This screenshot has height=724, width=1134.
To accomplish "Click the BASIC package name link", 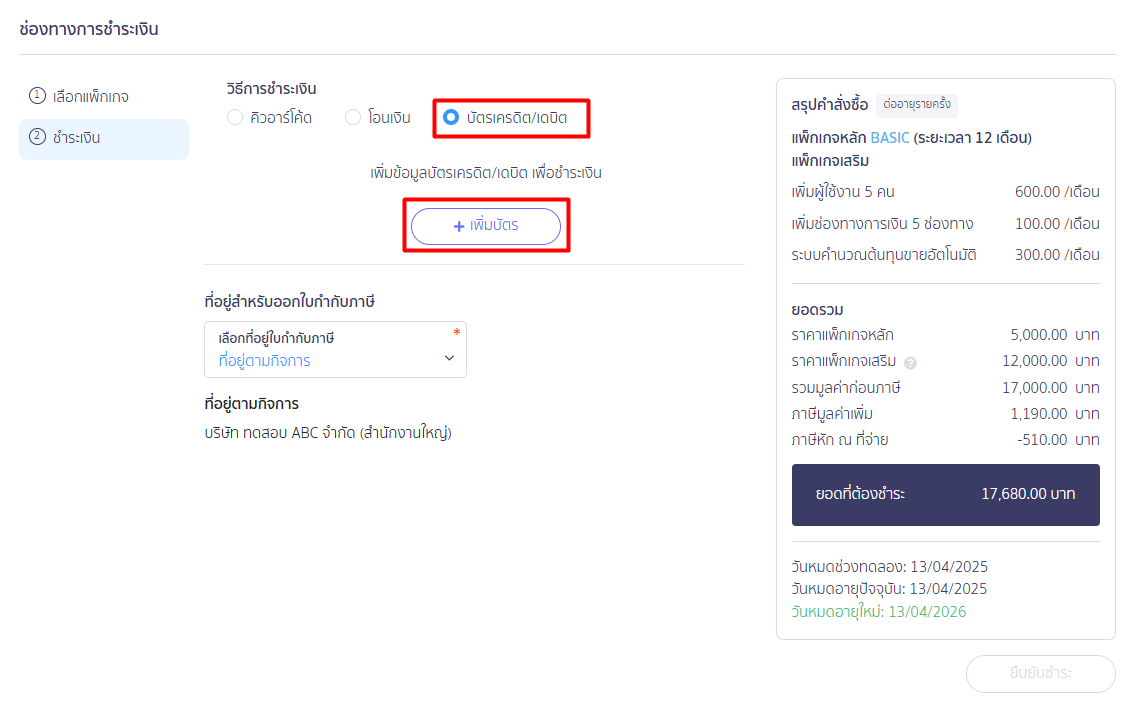I will point(890,137).
